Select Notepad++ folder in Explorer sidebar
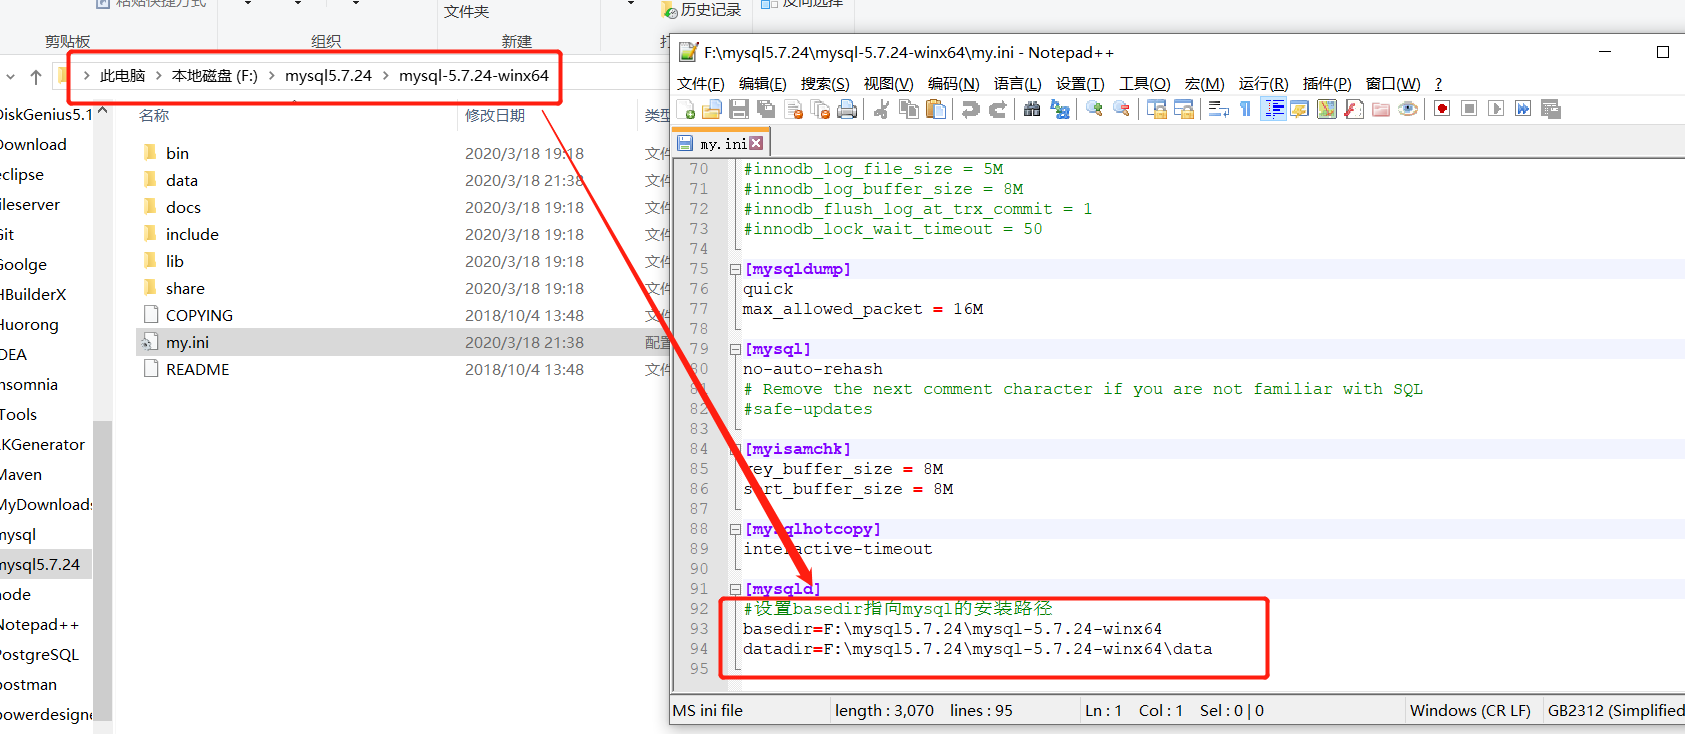 pos(40,625)
